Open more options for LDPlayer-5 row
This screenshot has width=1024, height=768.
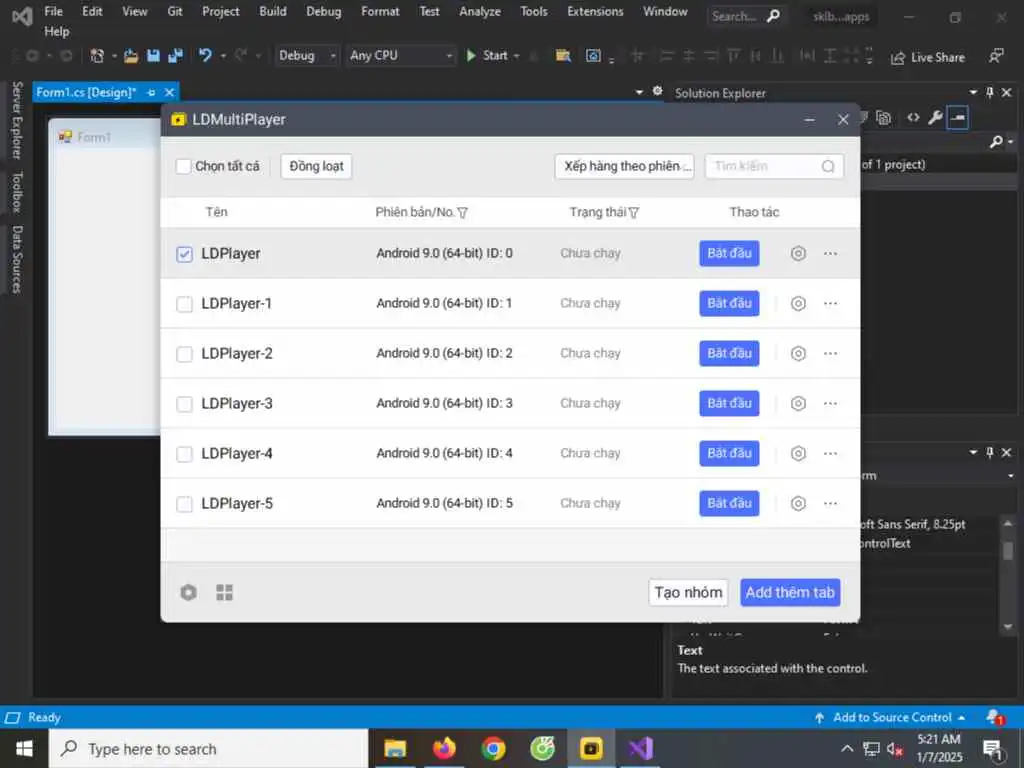pos(830,504)
